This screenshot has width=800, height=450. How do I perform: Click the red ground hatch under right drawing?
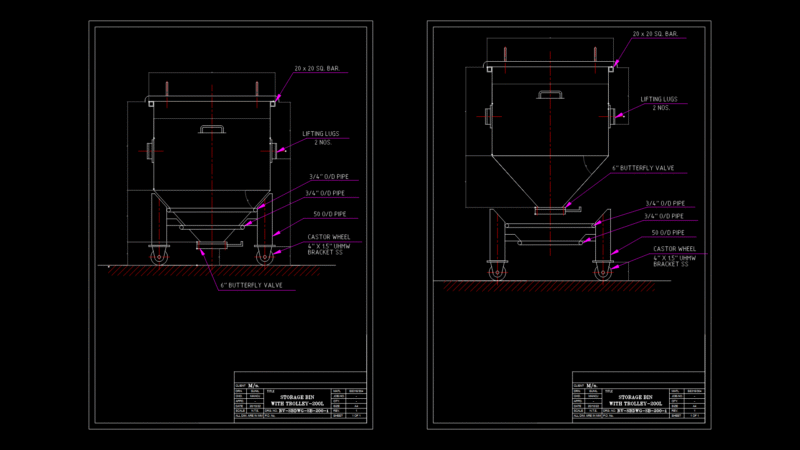point(549,286)
